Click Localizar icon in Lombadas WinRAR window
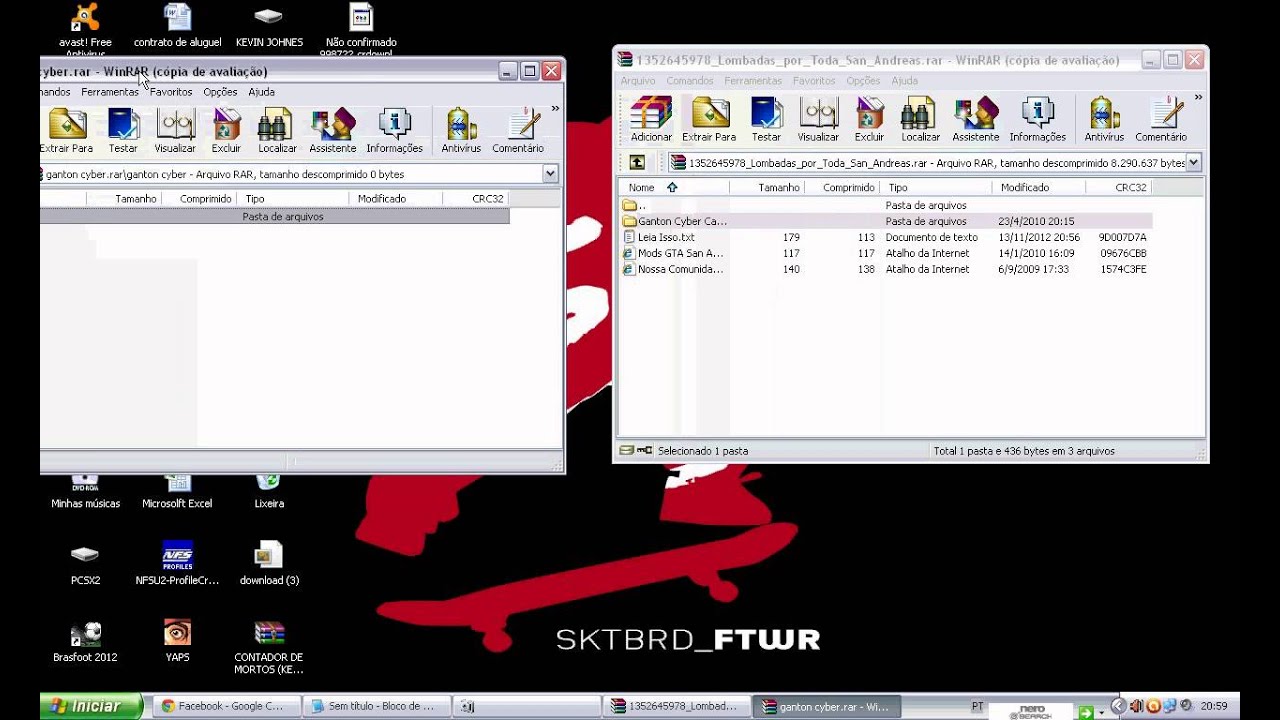1280x720 pixels. (x=920, y=119)
